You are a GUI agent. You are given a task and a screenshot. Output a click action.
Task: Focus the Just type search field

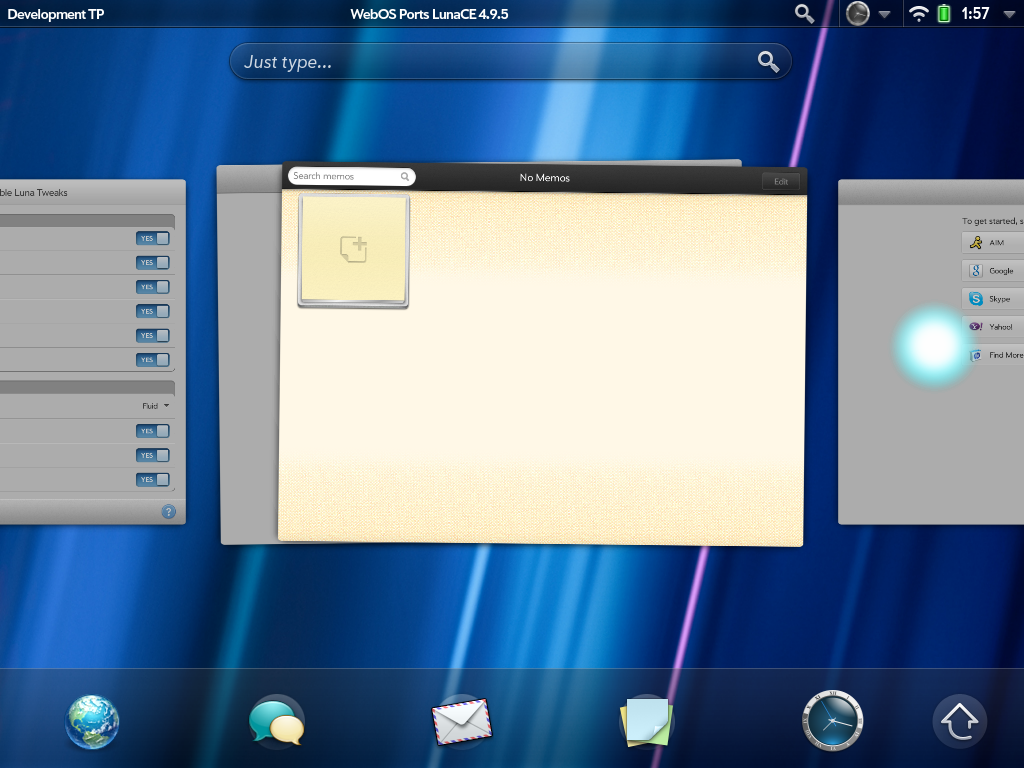(x=495, y=62)
